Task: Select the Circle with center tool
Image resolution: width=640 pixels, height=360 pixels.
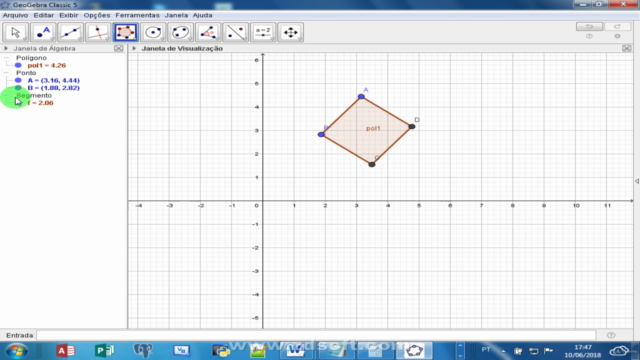Action: tap(153, 32)
